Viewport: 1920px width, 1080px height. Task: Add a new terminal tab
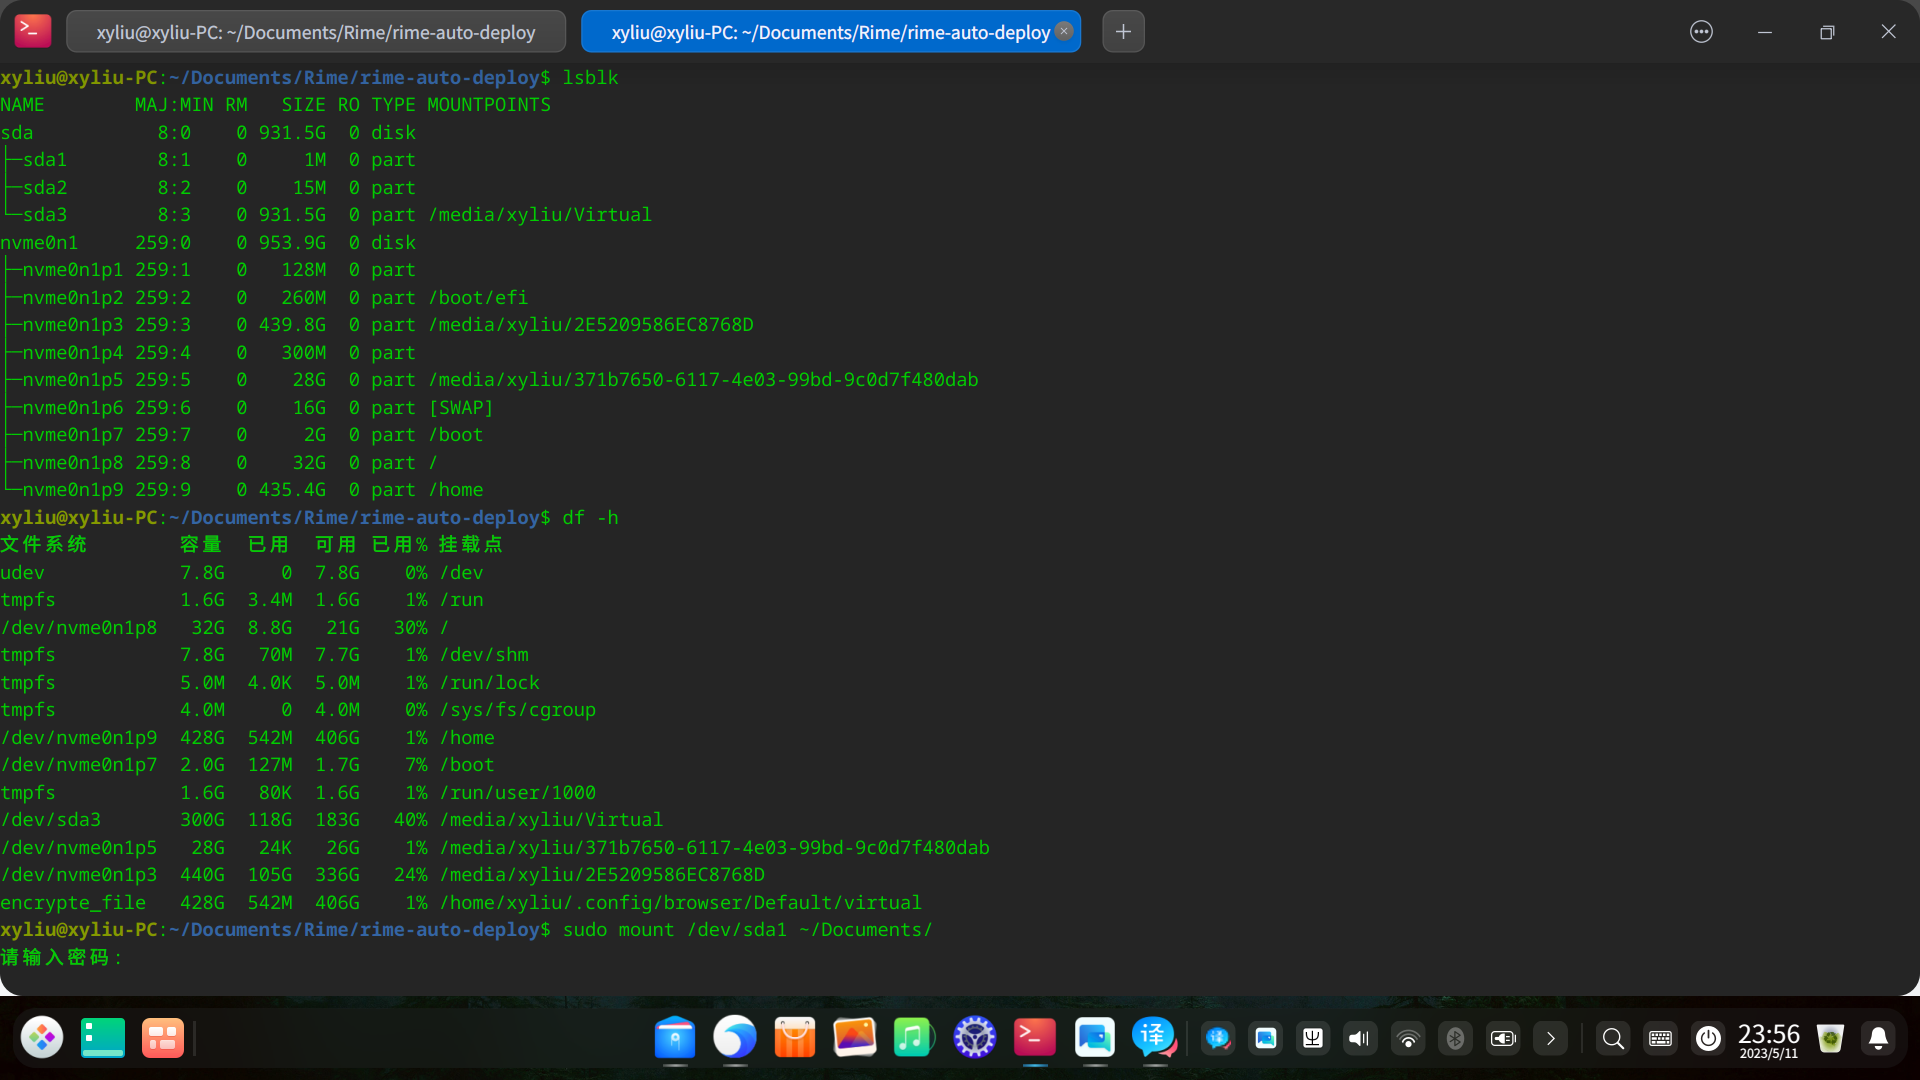[1123, 32]
